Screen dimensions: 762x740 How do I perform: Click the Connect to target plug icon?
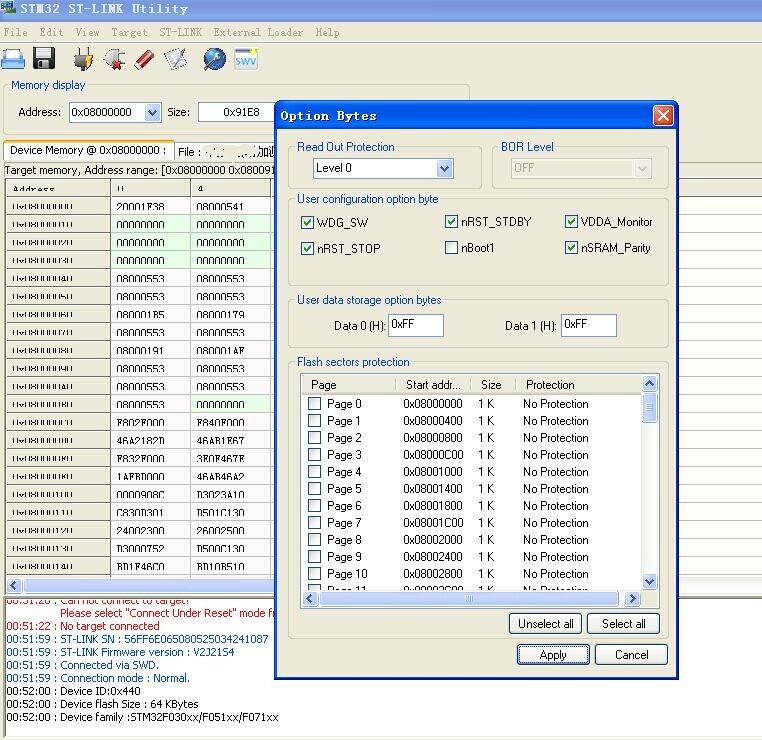coord(83,59)
